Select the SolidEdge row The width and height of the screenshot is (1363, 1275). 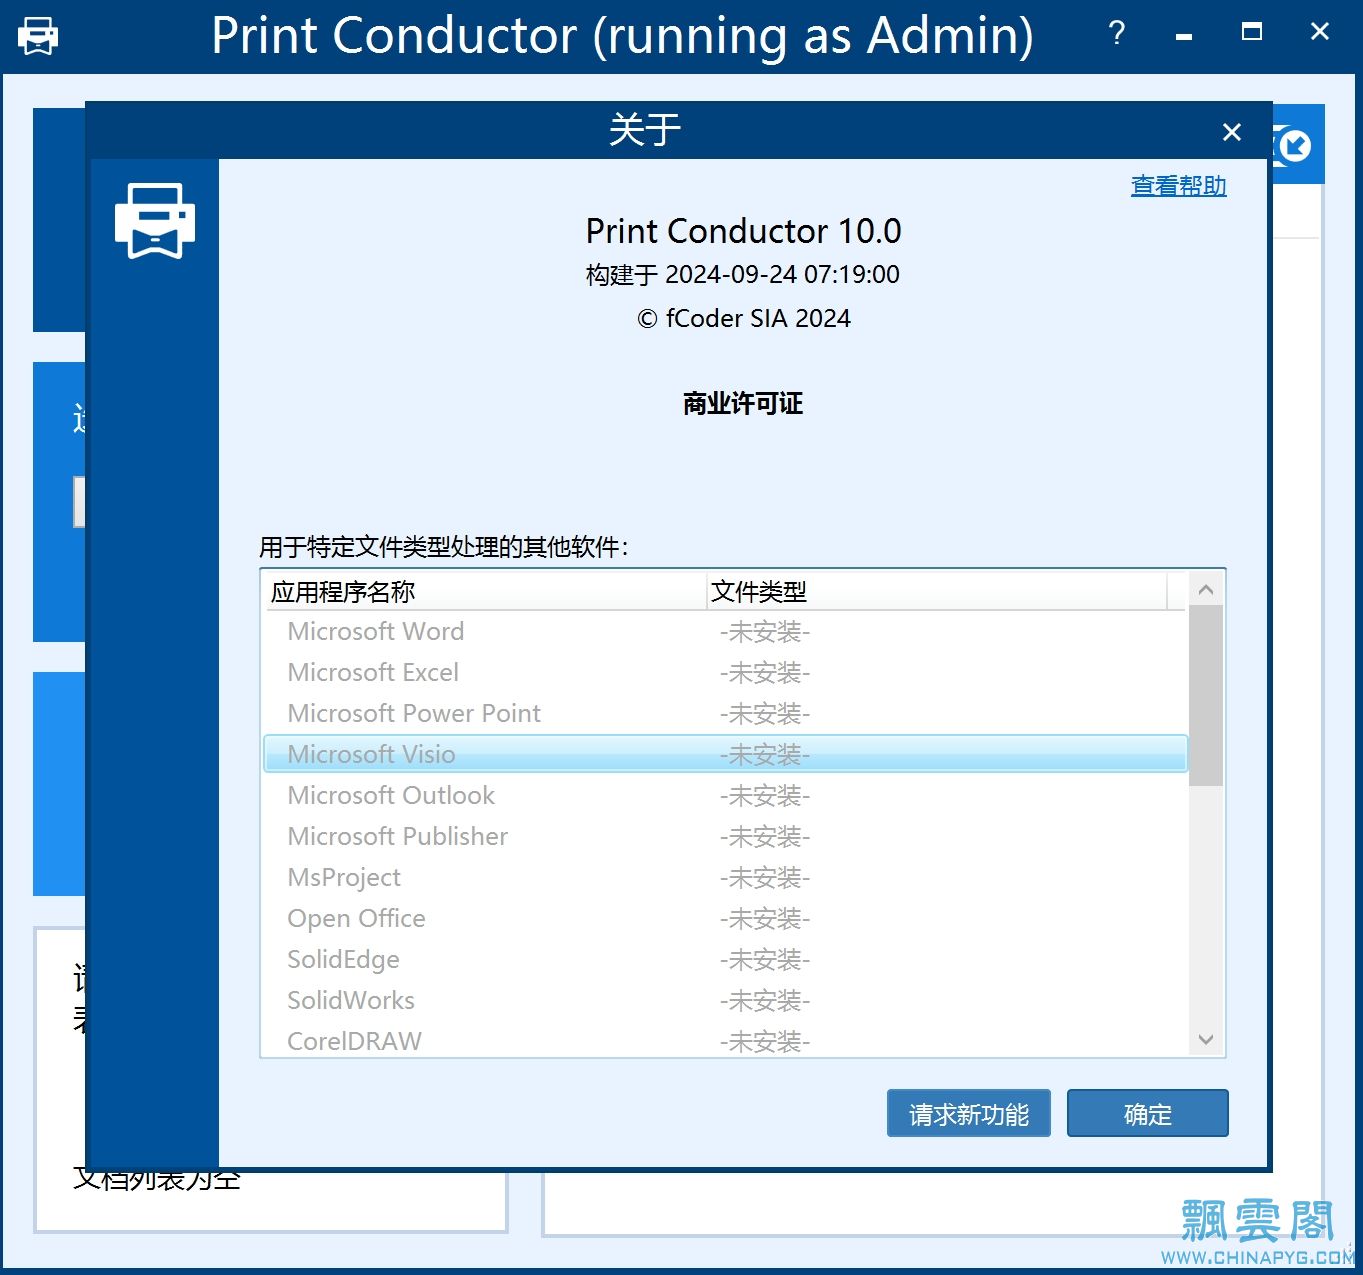pyautogui.click(x=725, y=960)
